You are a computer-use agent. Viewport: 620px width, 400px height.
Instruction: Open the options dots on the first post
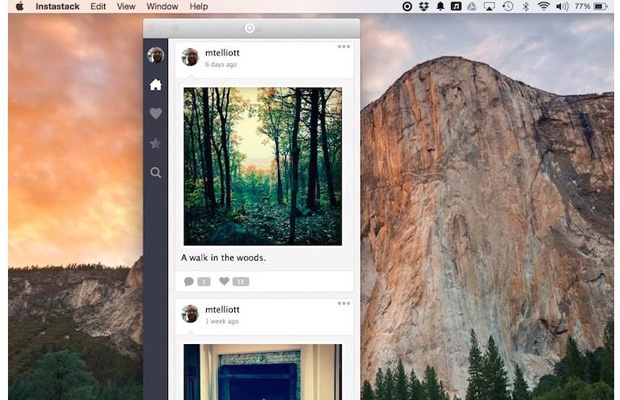pyautogui.click(x=343, y=47)
